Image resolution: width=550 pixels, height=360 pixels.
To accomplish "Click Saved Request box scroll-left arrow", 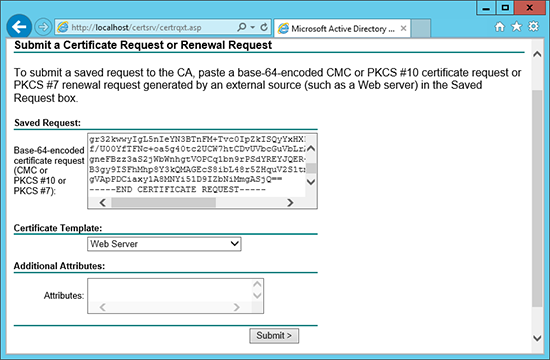I will (x=102, y=202).
